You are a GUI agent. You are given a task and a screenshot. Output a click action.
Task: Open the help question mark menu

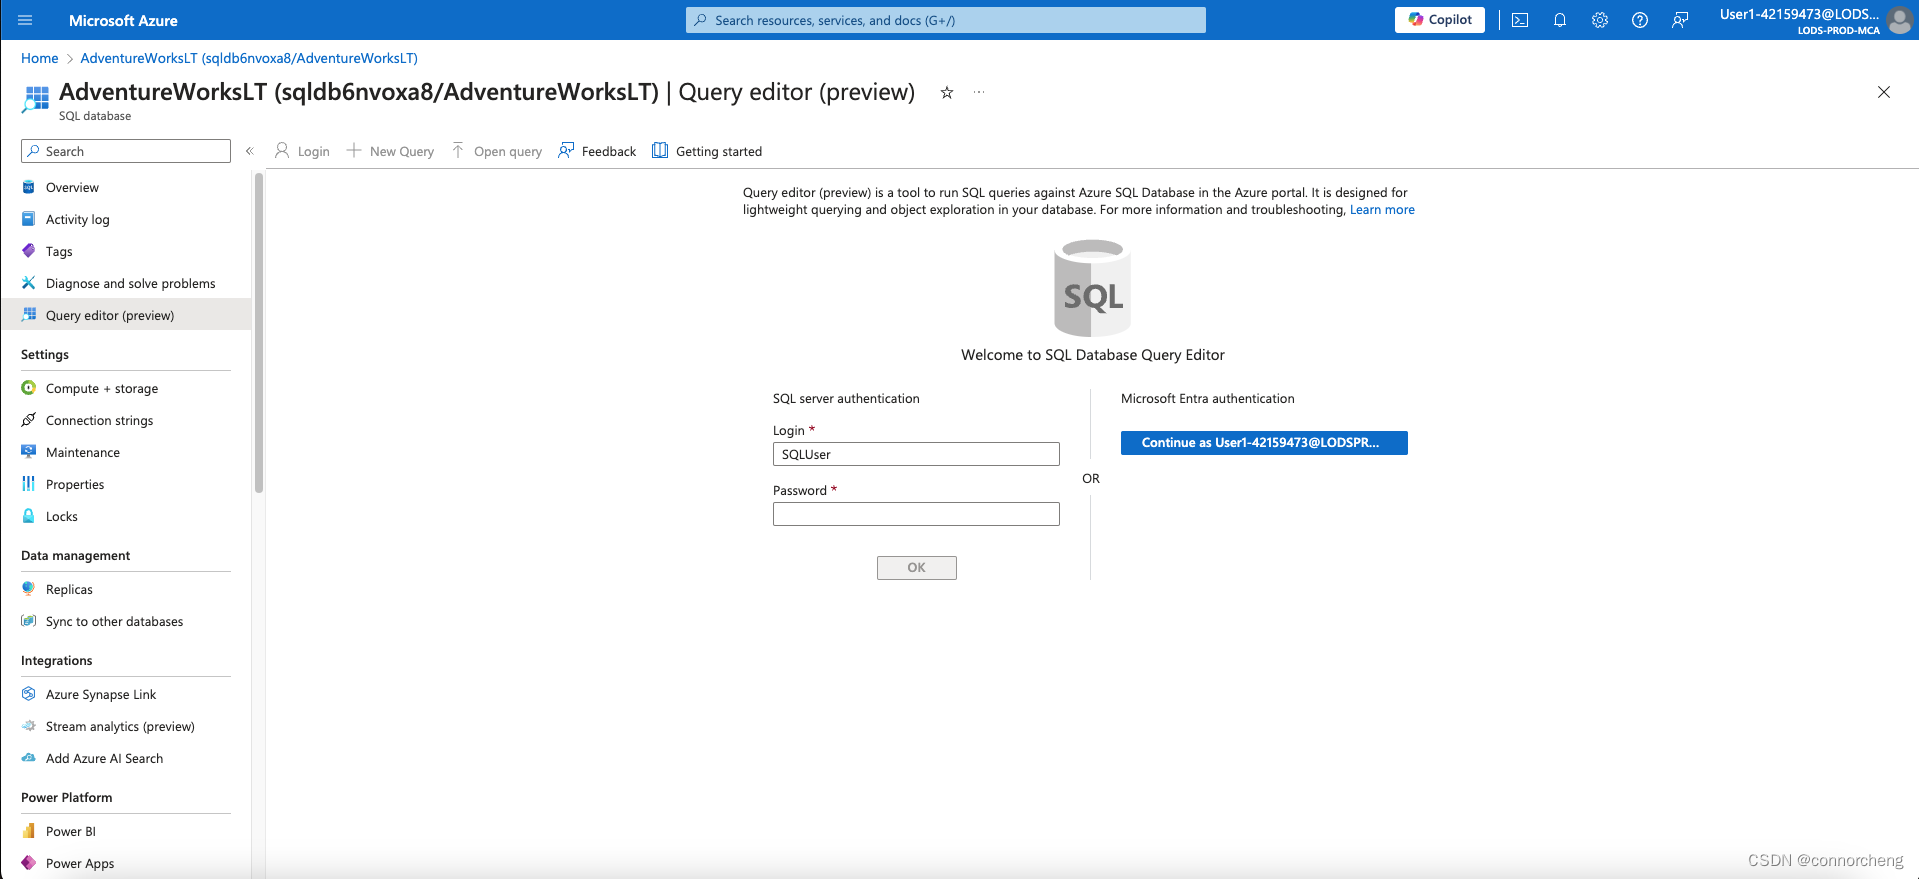pyautogui.click(x=1640, y=20)
